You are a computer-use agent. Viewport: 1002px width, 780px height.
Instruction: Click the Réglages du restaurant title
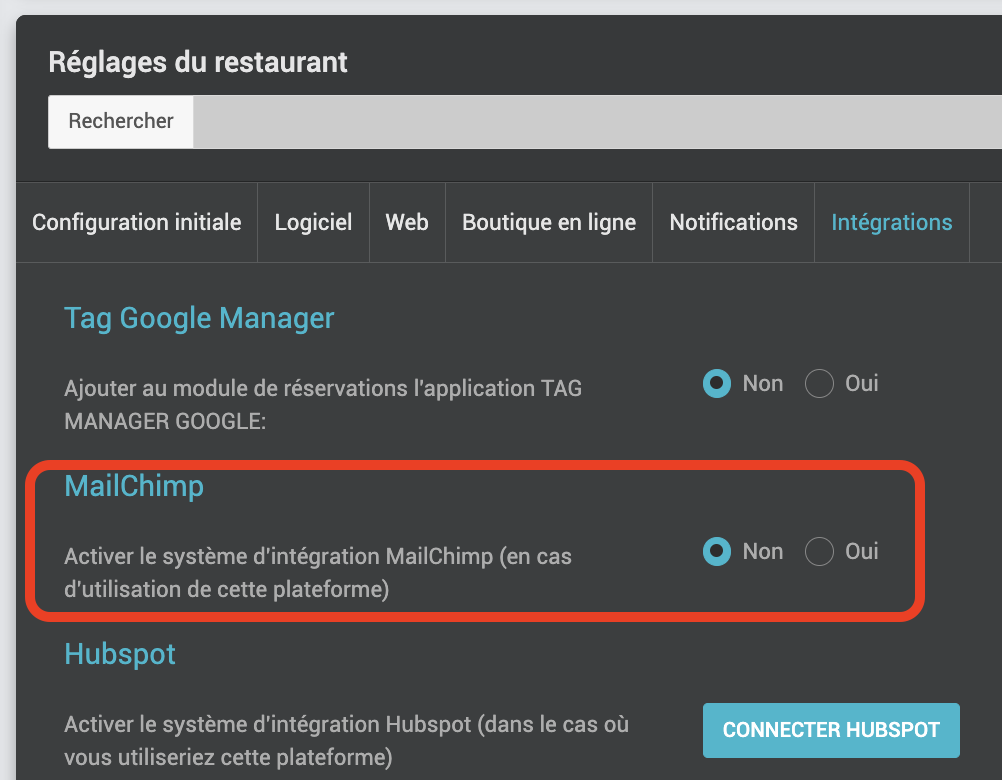point(198,63)
